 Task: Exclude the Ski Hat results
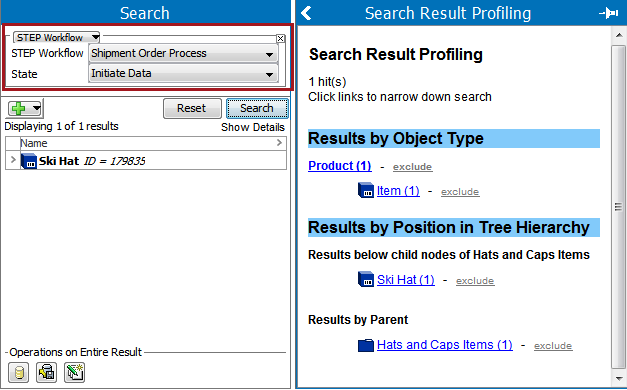pos(475,281)
